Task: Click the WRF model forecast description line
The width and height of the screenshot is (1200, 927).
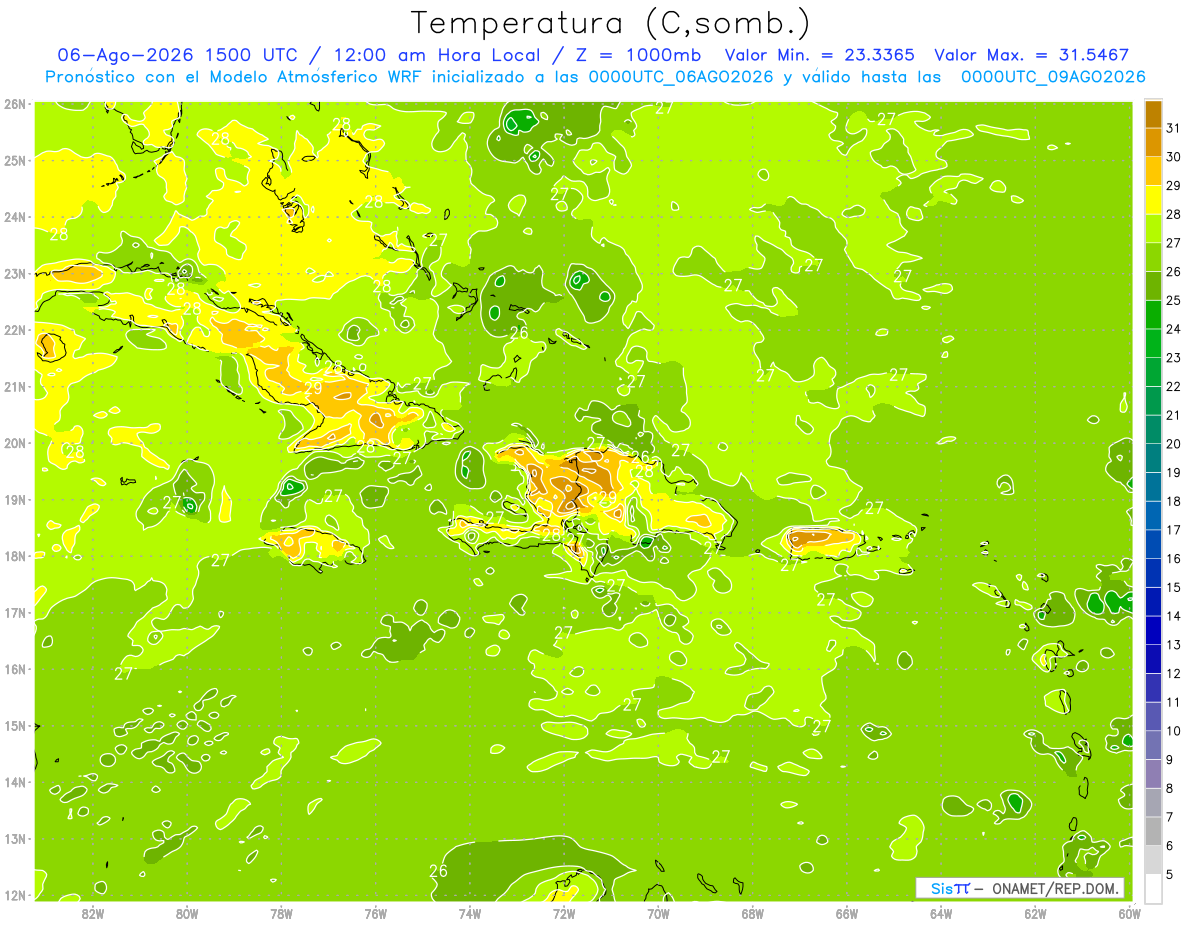Action: tap(595, 76)
